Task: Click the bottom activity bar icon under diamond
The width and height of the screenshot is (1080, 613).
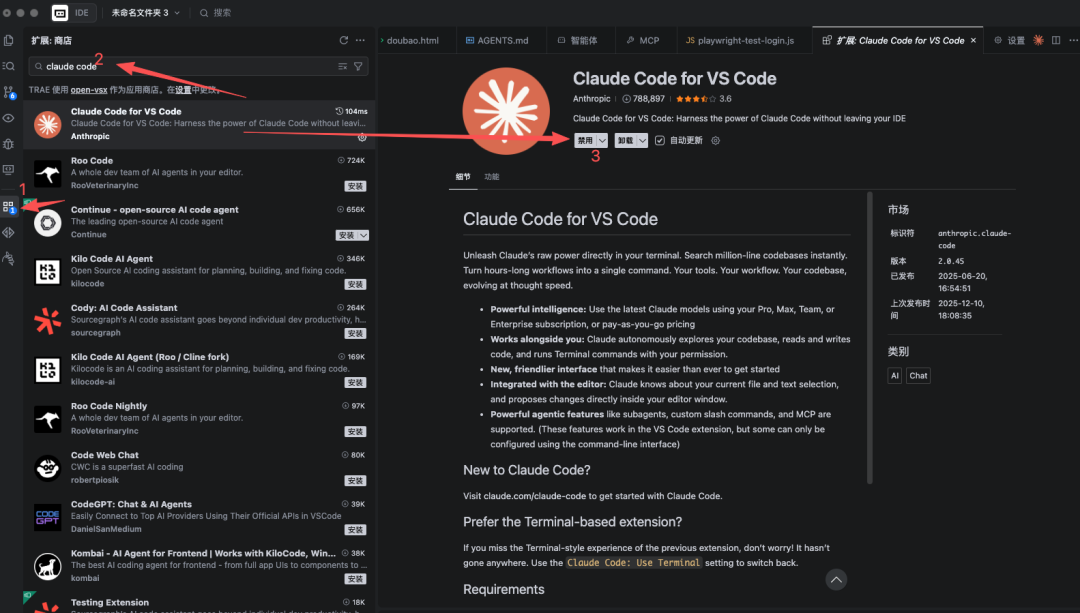Action: [x=8, y=258]
